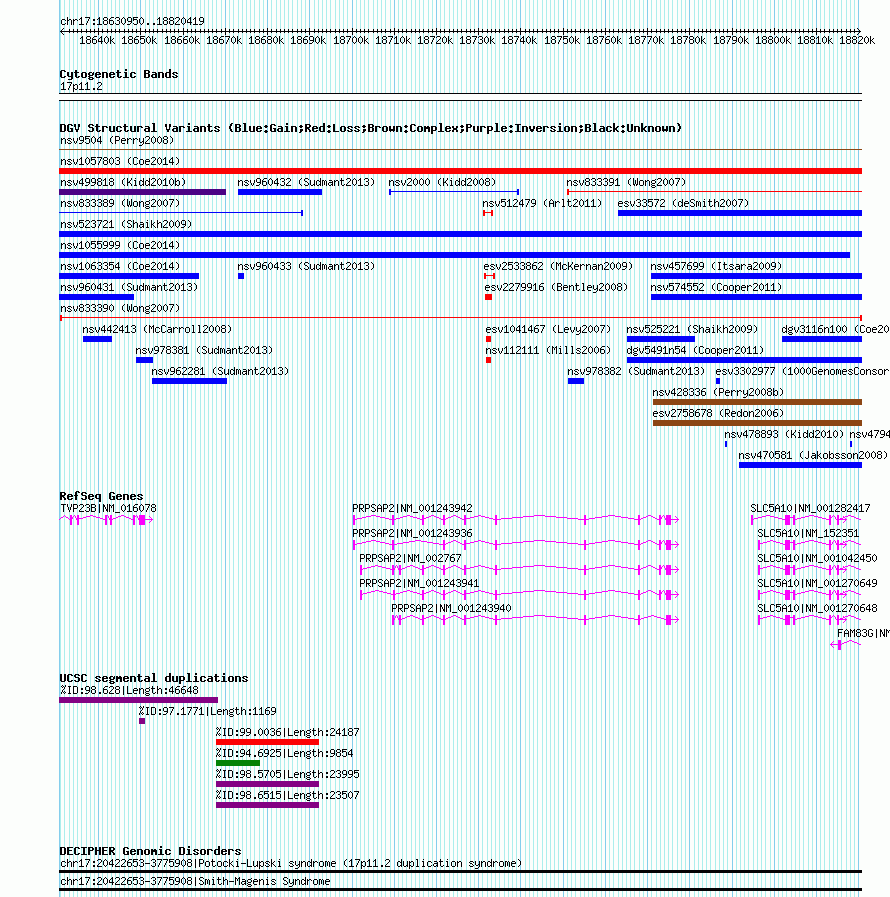Click the nsv833391 (Wong2007) variant label
The width and height of the screenshot is (890, 897).
coord(626,182)
